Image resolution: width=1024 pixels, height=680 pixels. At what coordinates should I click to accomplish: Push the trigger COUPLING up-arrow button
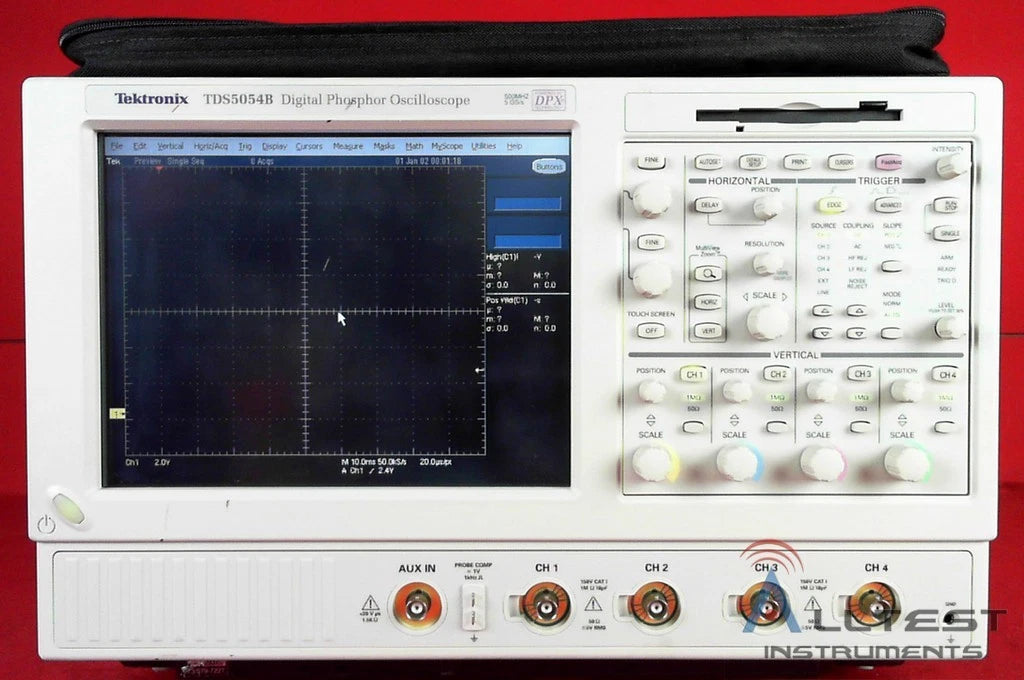(x=857, y=311)
